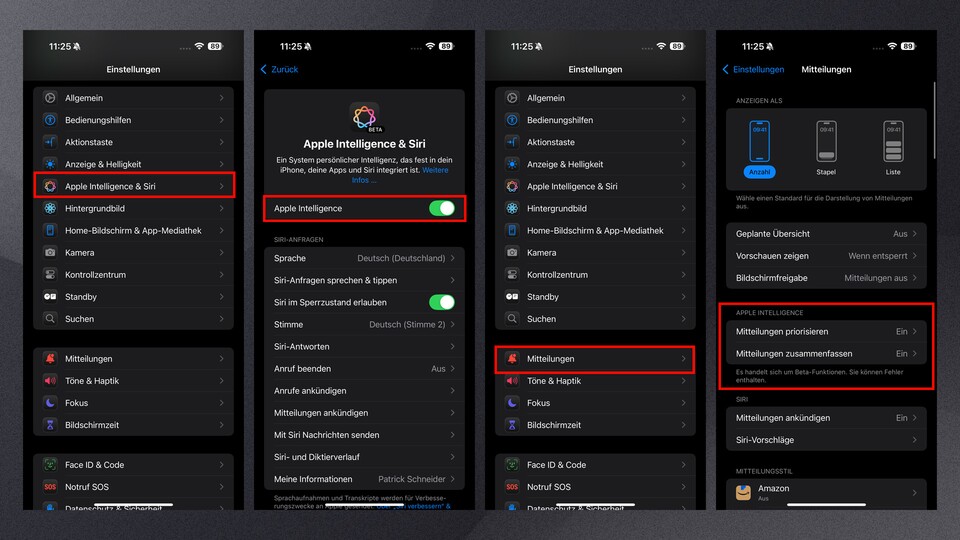Tap Suchen magnifier icon in leftmost screen
The height and width of the screenshot is (540, 960).
click(x=50, y=318)
